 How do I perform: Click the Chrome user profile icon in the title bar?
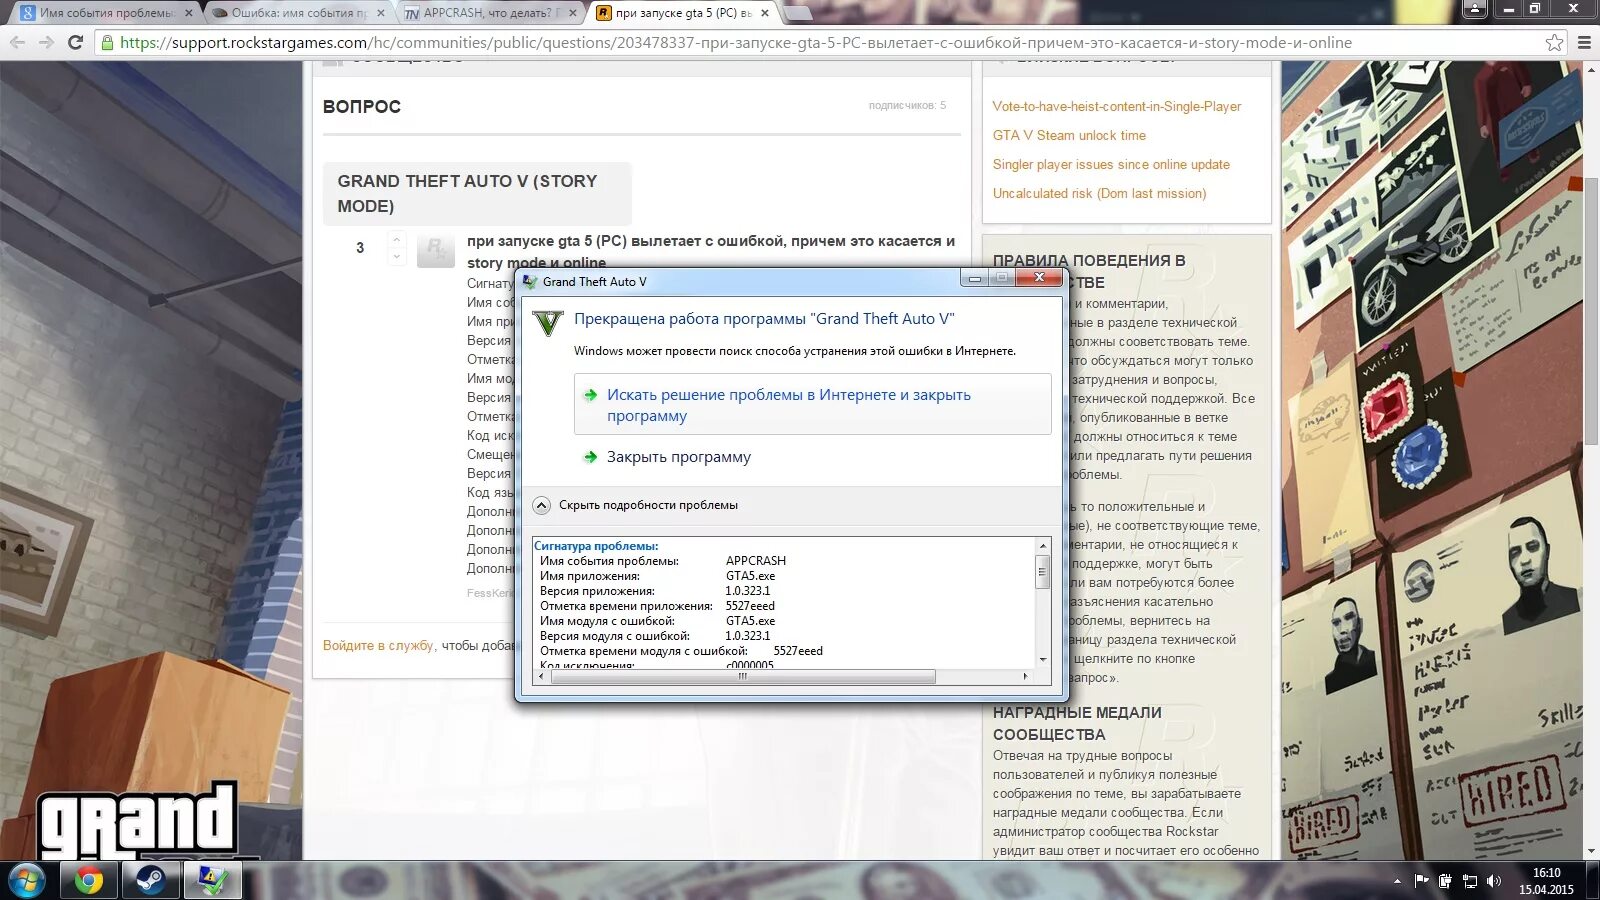(1474, 9)
